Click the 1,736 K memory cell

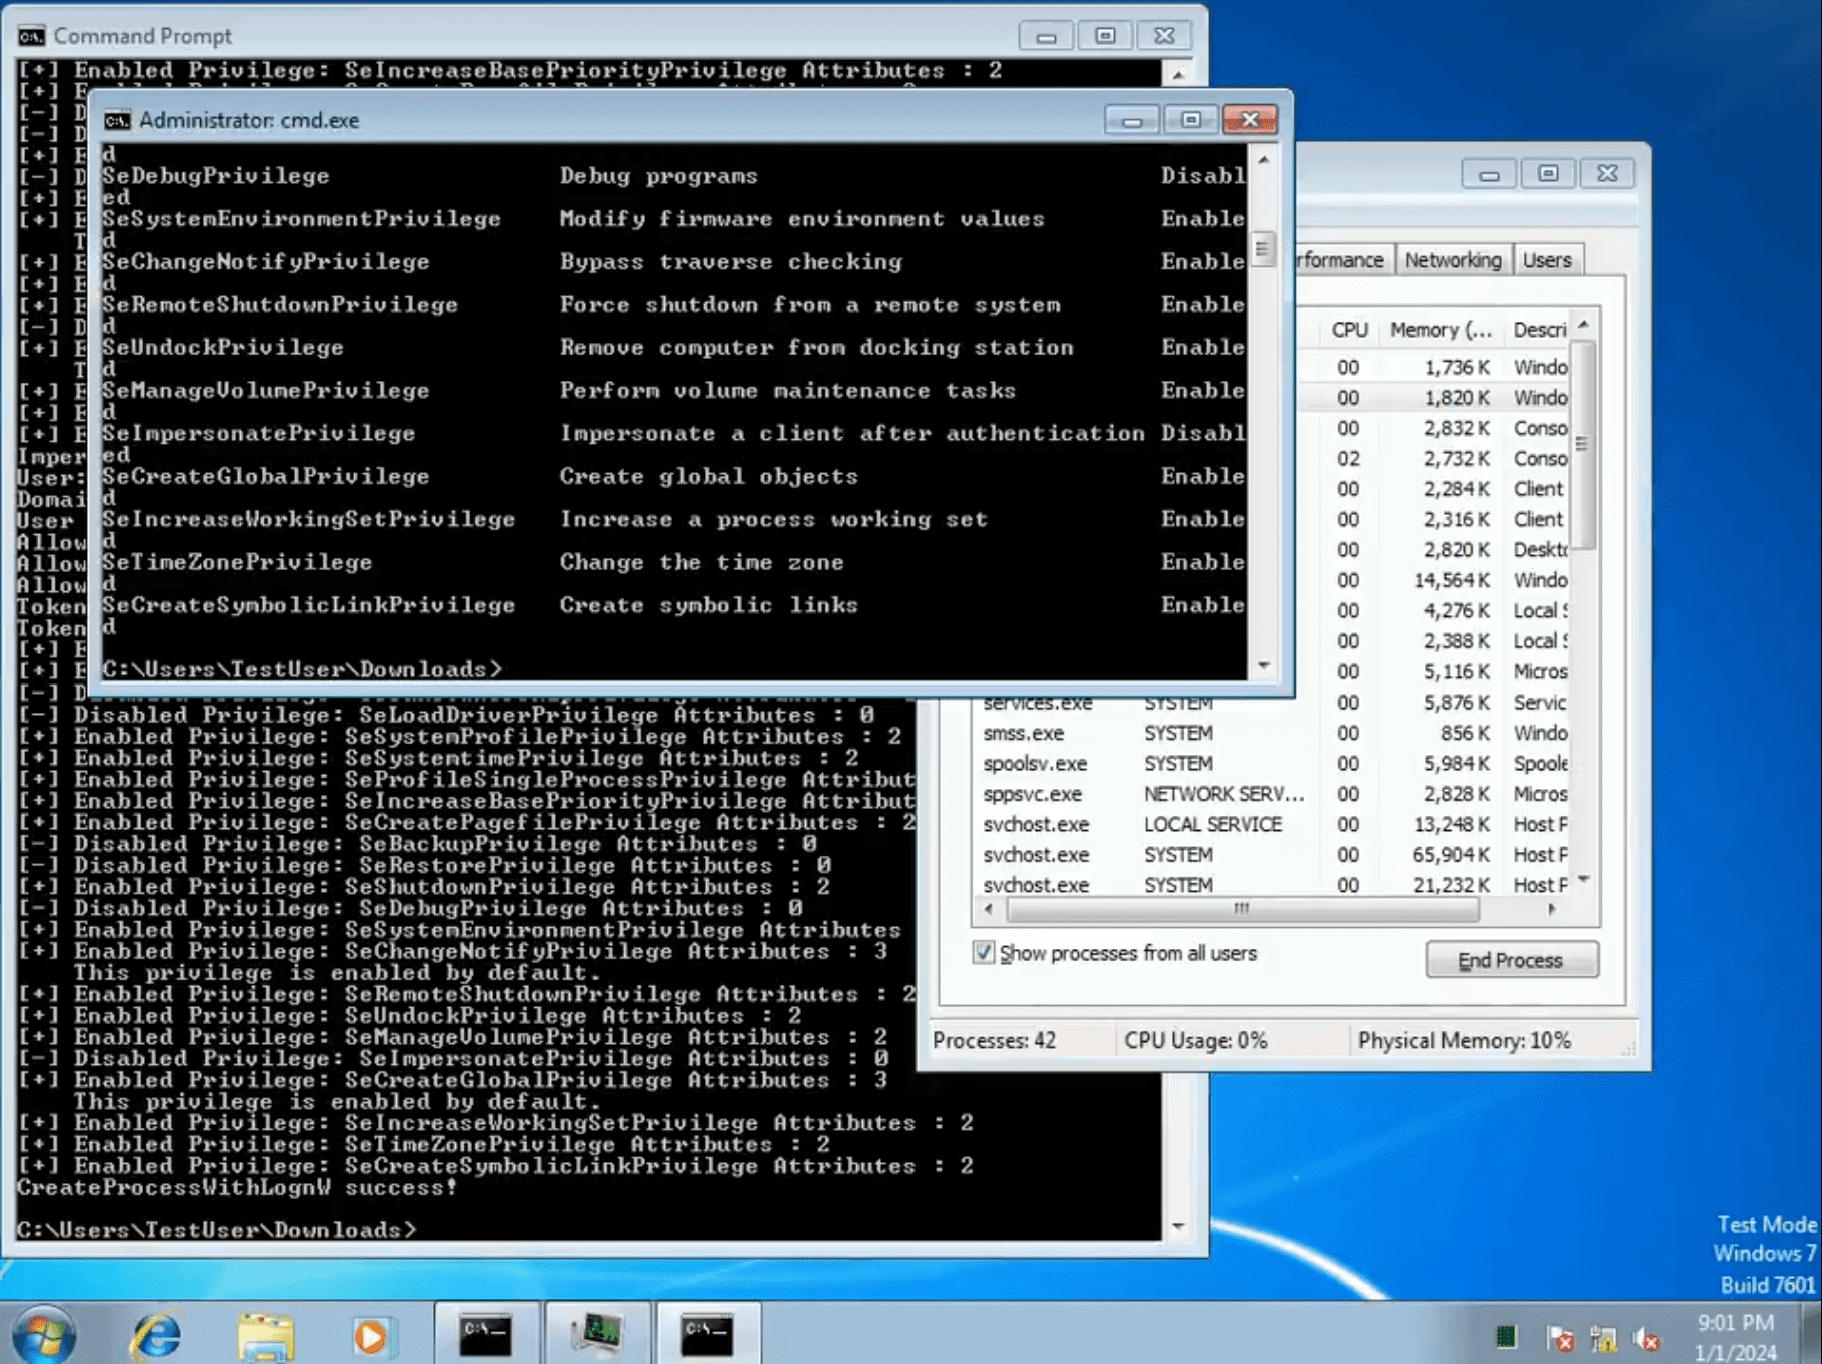coord(1457,367)
